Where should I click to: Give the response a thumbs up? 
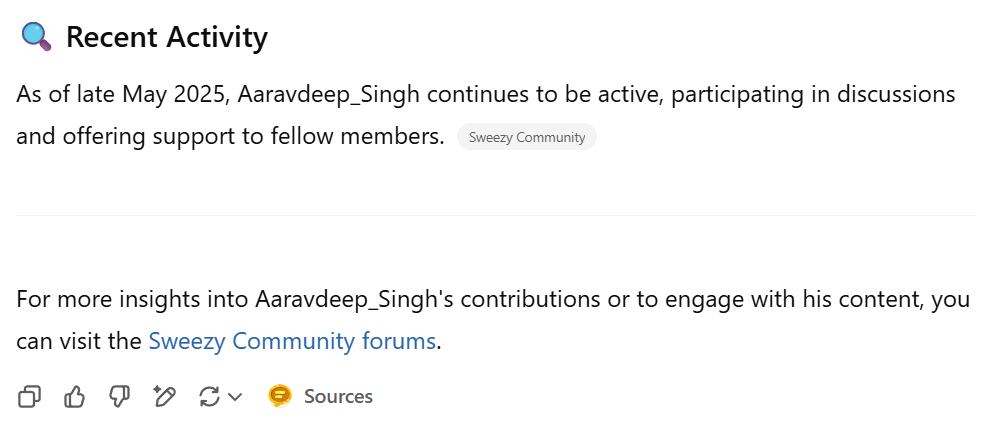75,397
